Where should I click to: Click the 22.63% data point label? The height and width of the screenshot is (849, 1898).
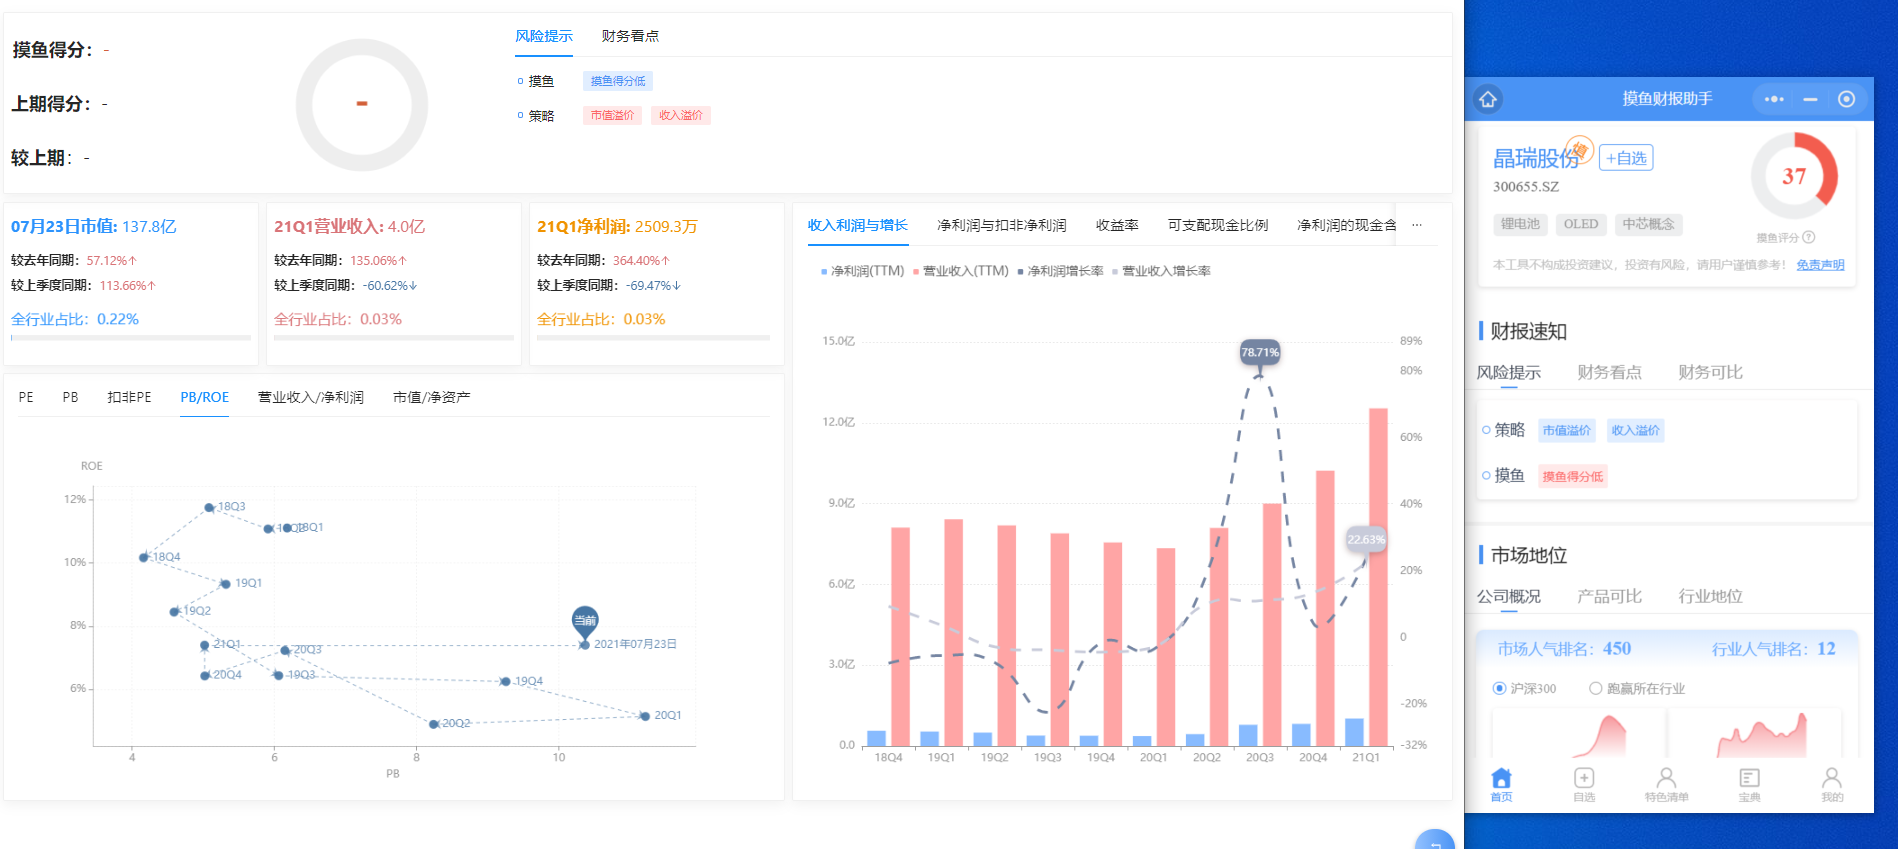click(x=1366, y=539)
